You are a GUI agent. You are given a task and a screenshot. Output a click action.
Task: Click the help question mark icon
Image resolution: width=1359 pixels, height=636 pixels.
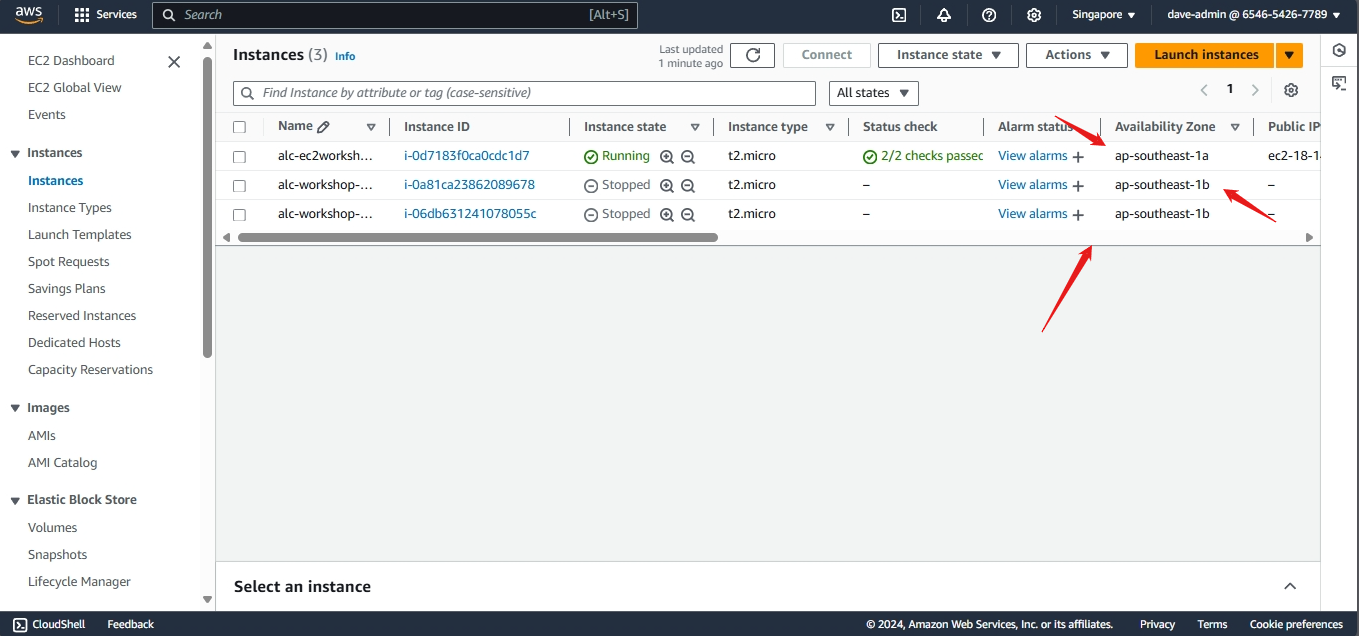(x=989, y=15)
